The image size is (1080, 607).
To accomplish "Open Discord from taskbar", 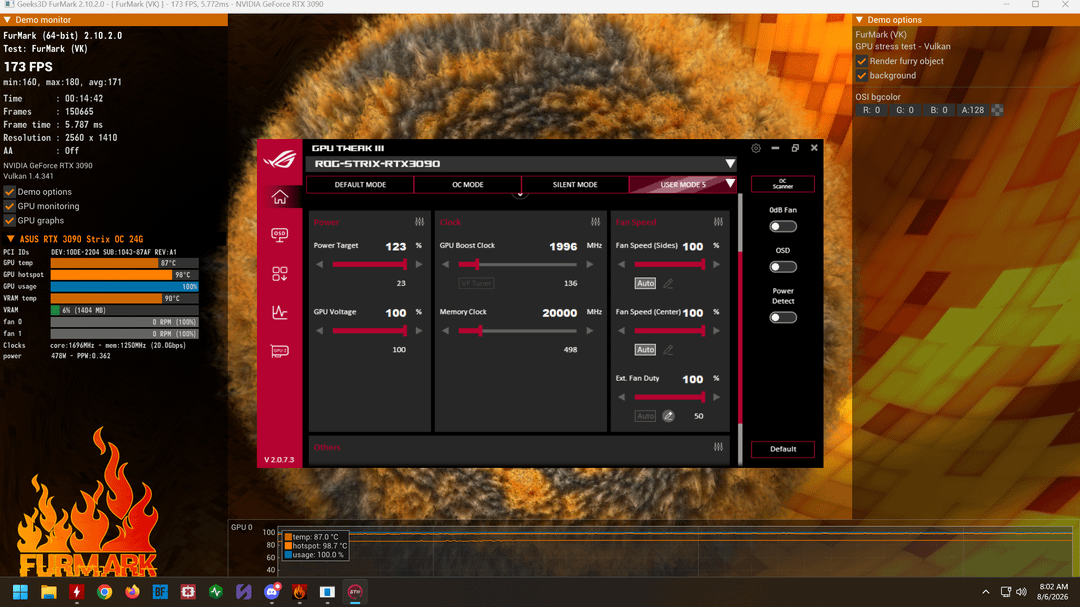I will click(x=272, y=592).
